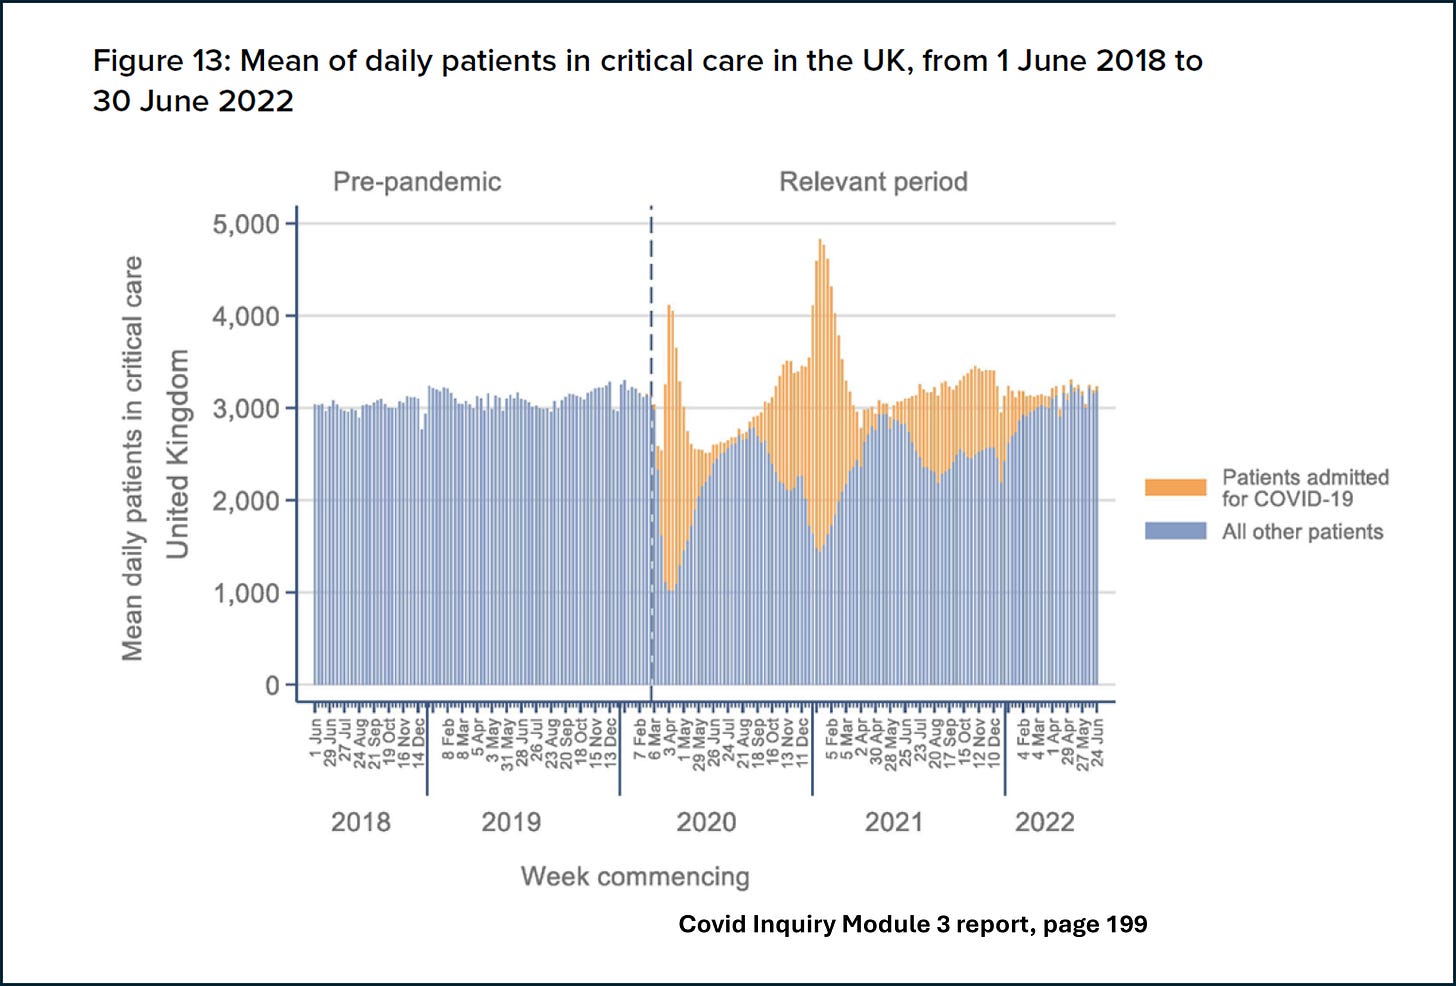Click the 2022 year label
The height and width of the screenshot is (986, 1456).
(1045, 822)
